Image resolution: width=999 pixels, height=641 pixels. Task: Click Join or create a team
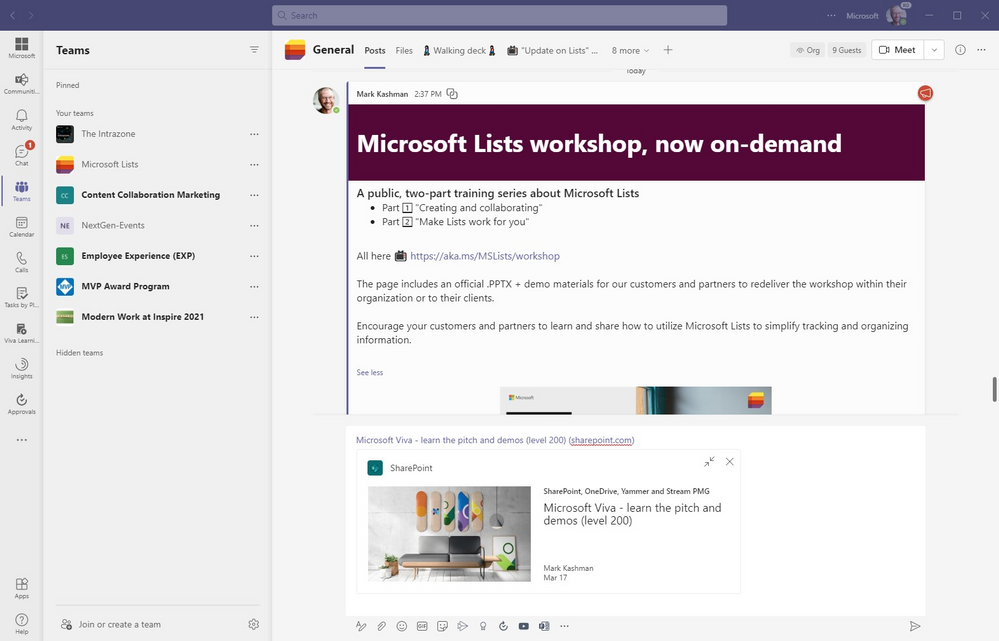click(x=119, y=624)
